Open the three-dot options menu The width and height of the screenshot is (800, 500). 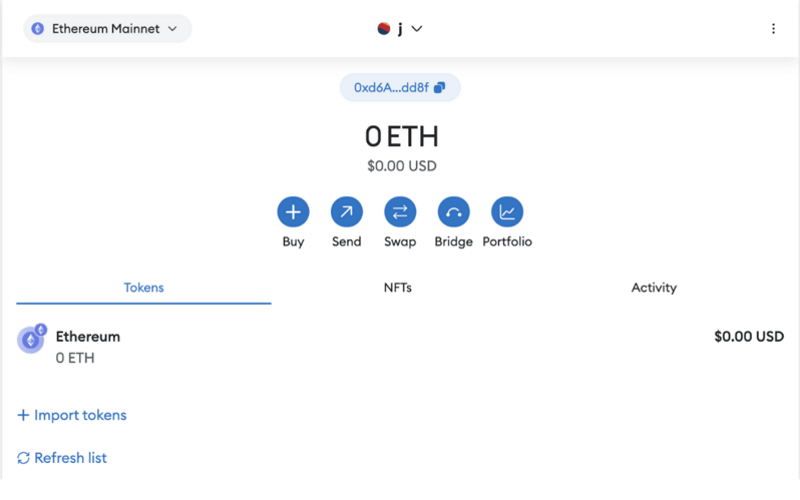coord(773,29)
